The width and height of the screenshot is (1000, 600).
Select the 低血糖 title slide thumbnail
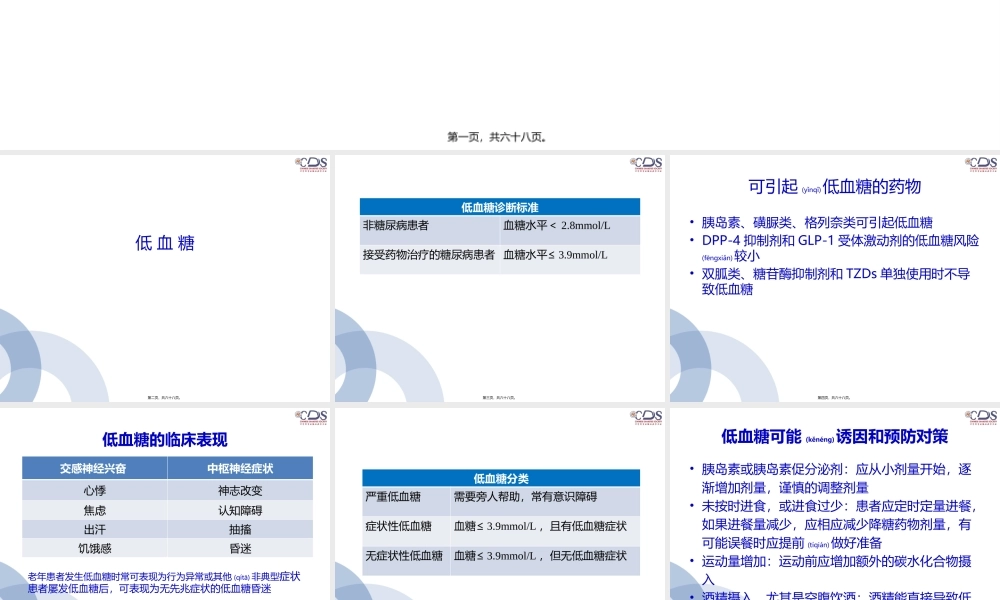coord(166,275)
